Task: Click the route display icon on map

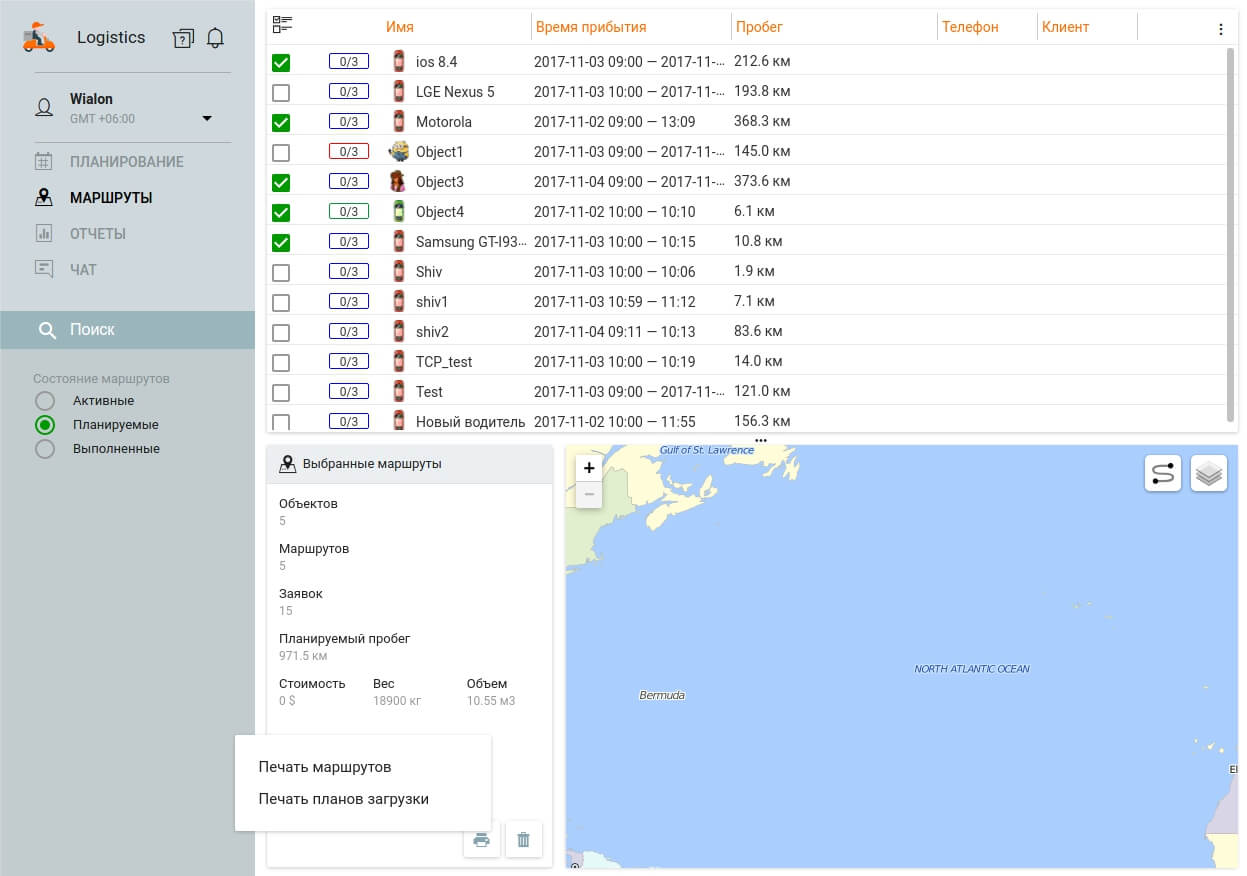Action: pyautogui.click(x=1163, y=473)
